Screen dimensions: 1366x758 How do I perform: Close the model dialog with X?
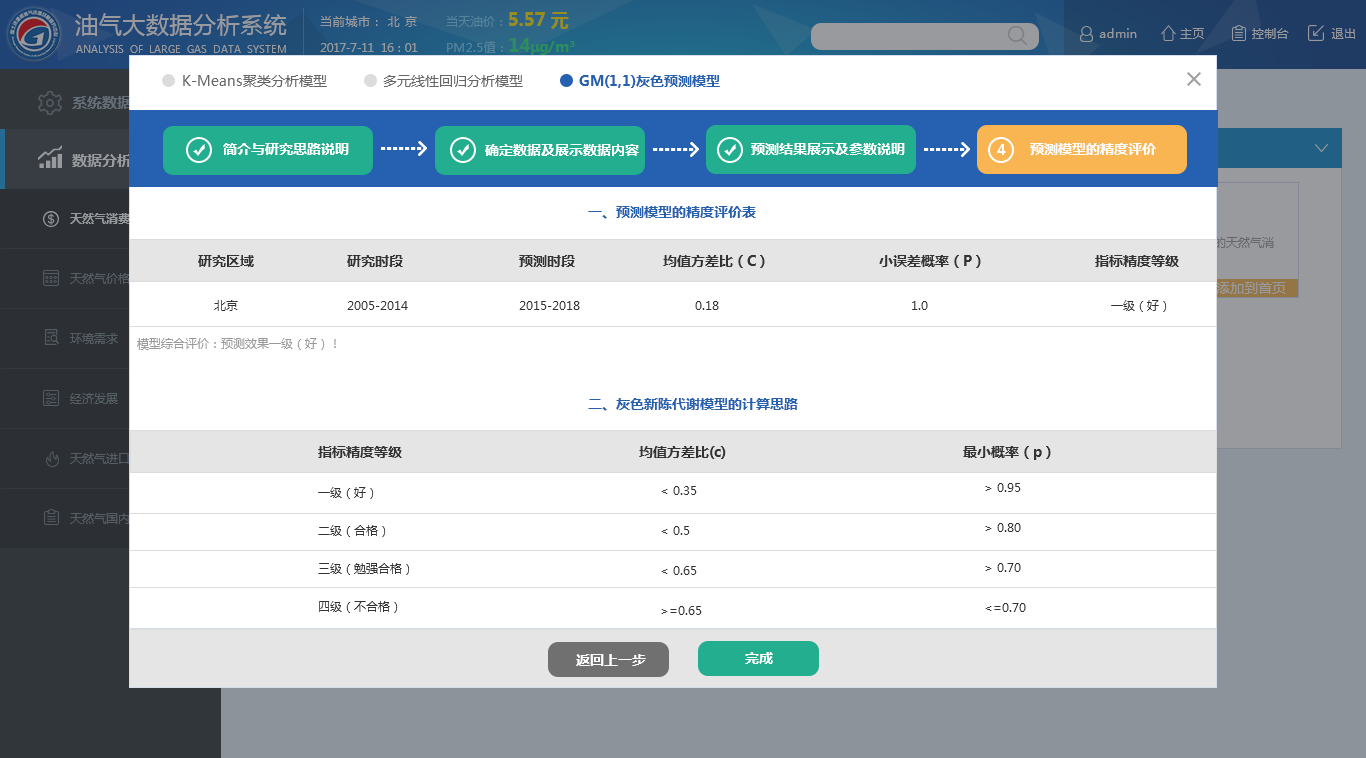click(x=1193, y=79)
